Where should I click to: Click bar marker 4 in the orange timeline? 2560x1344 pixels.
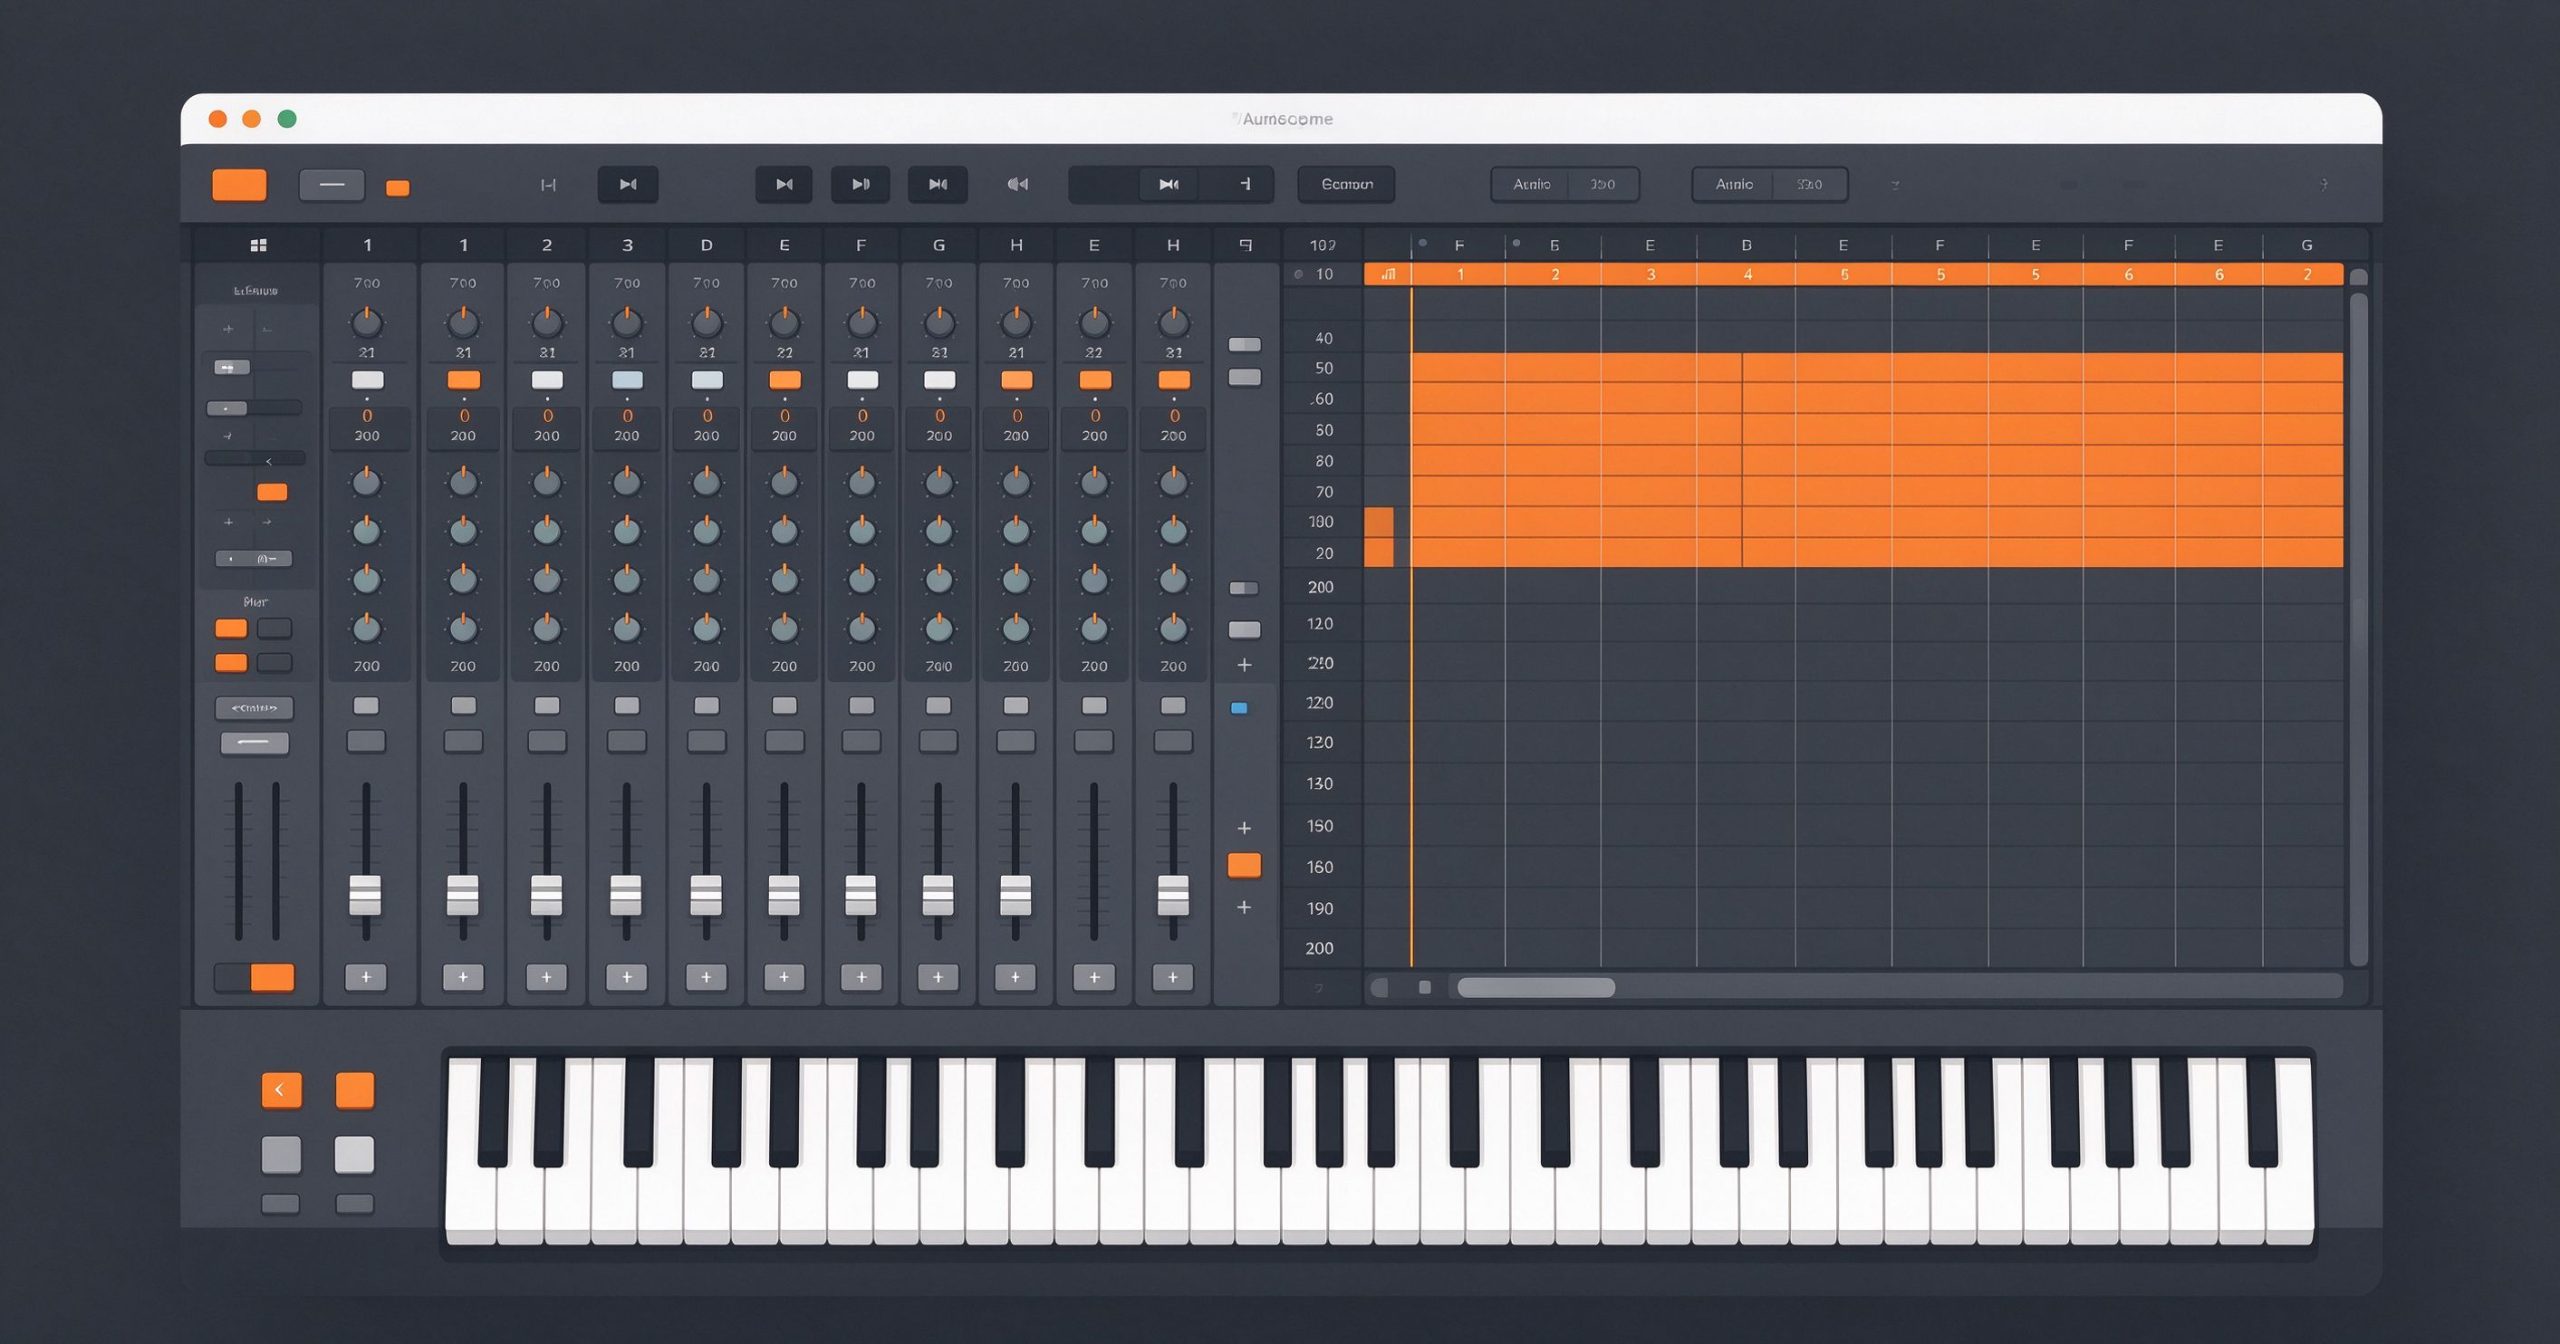[1747, 274]
